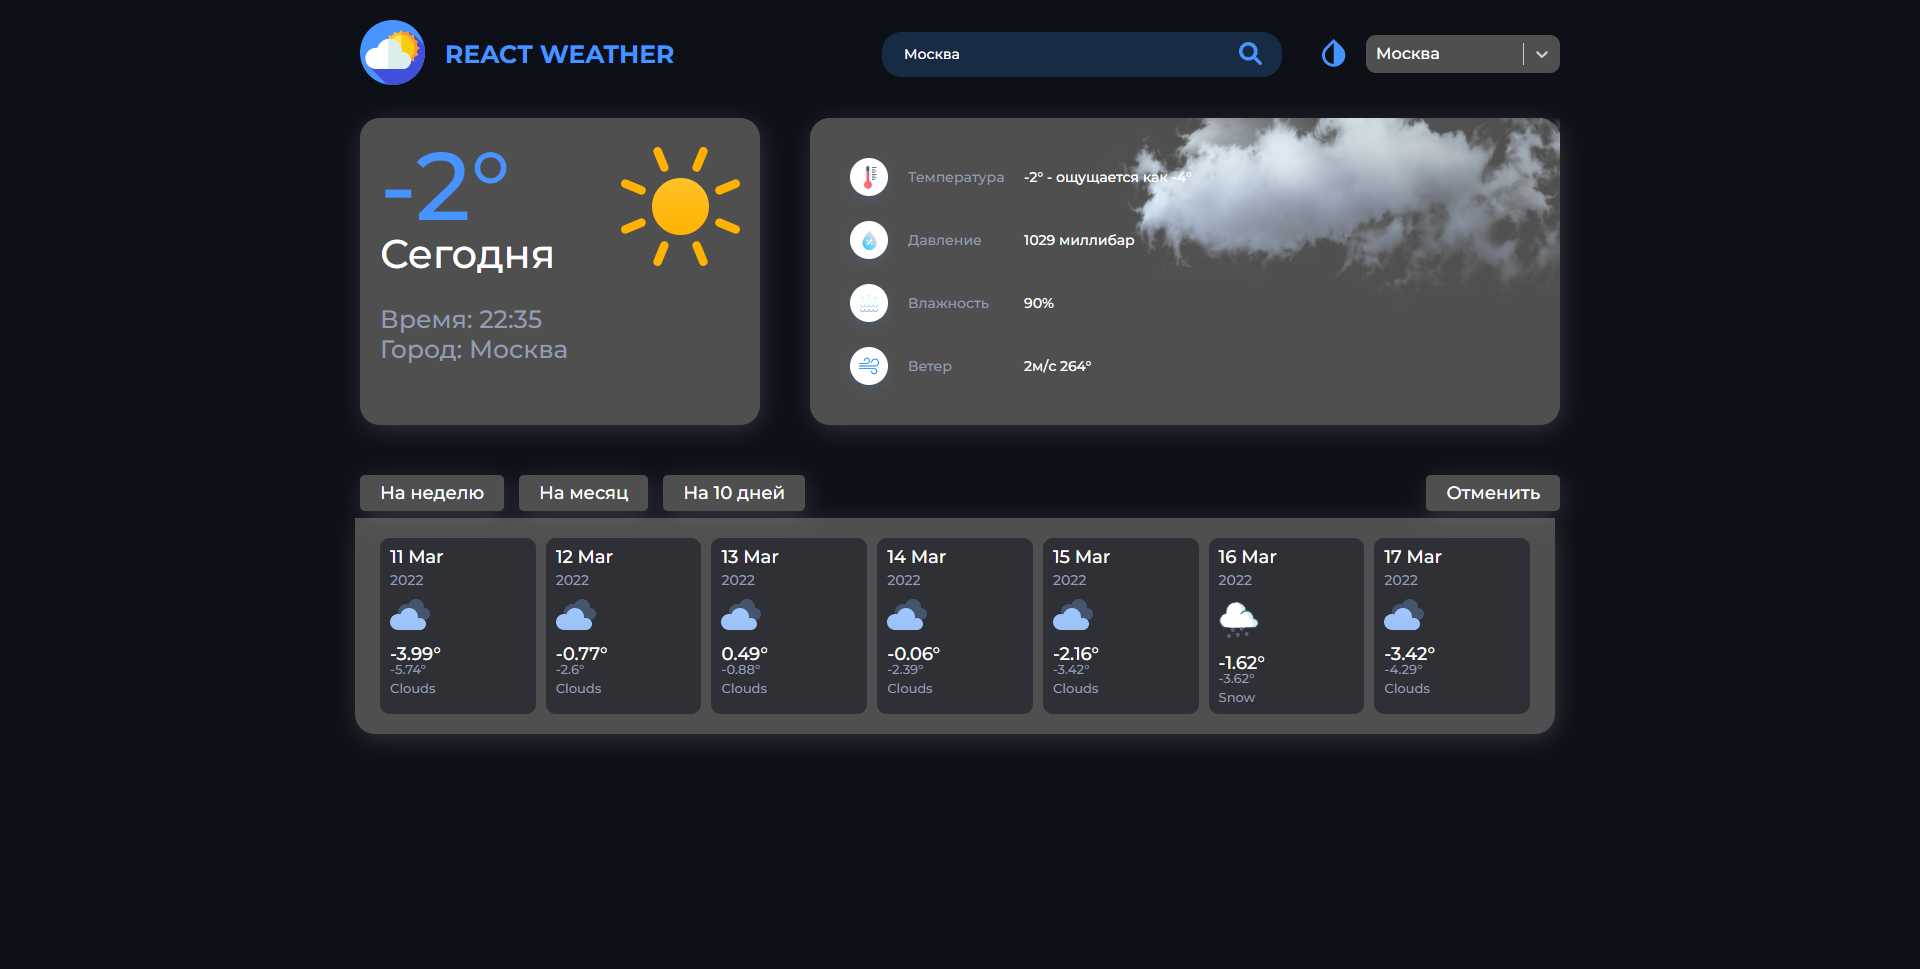Click cloud icon on 13 Mar card
The image size is (1920, 969).
(x=741, y=615)
